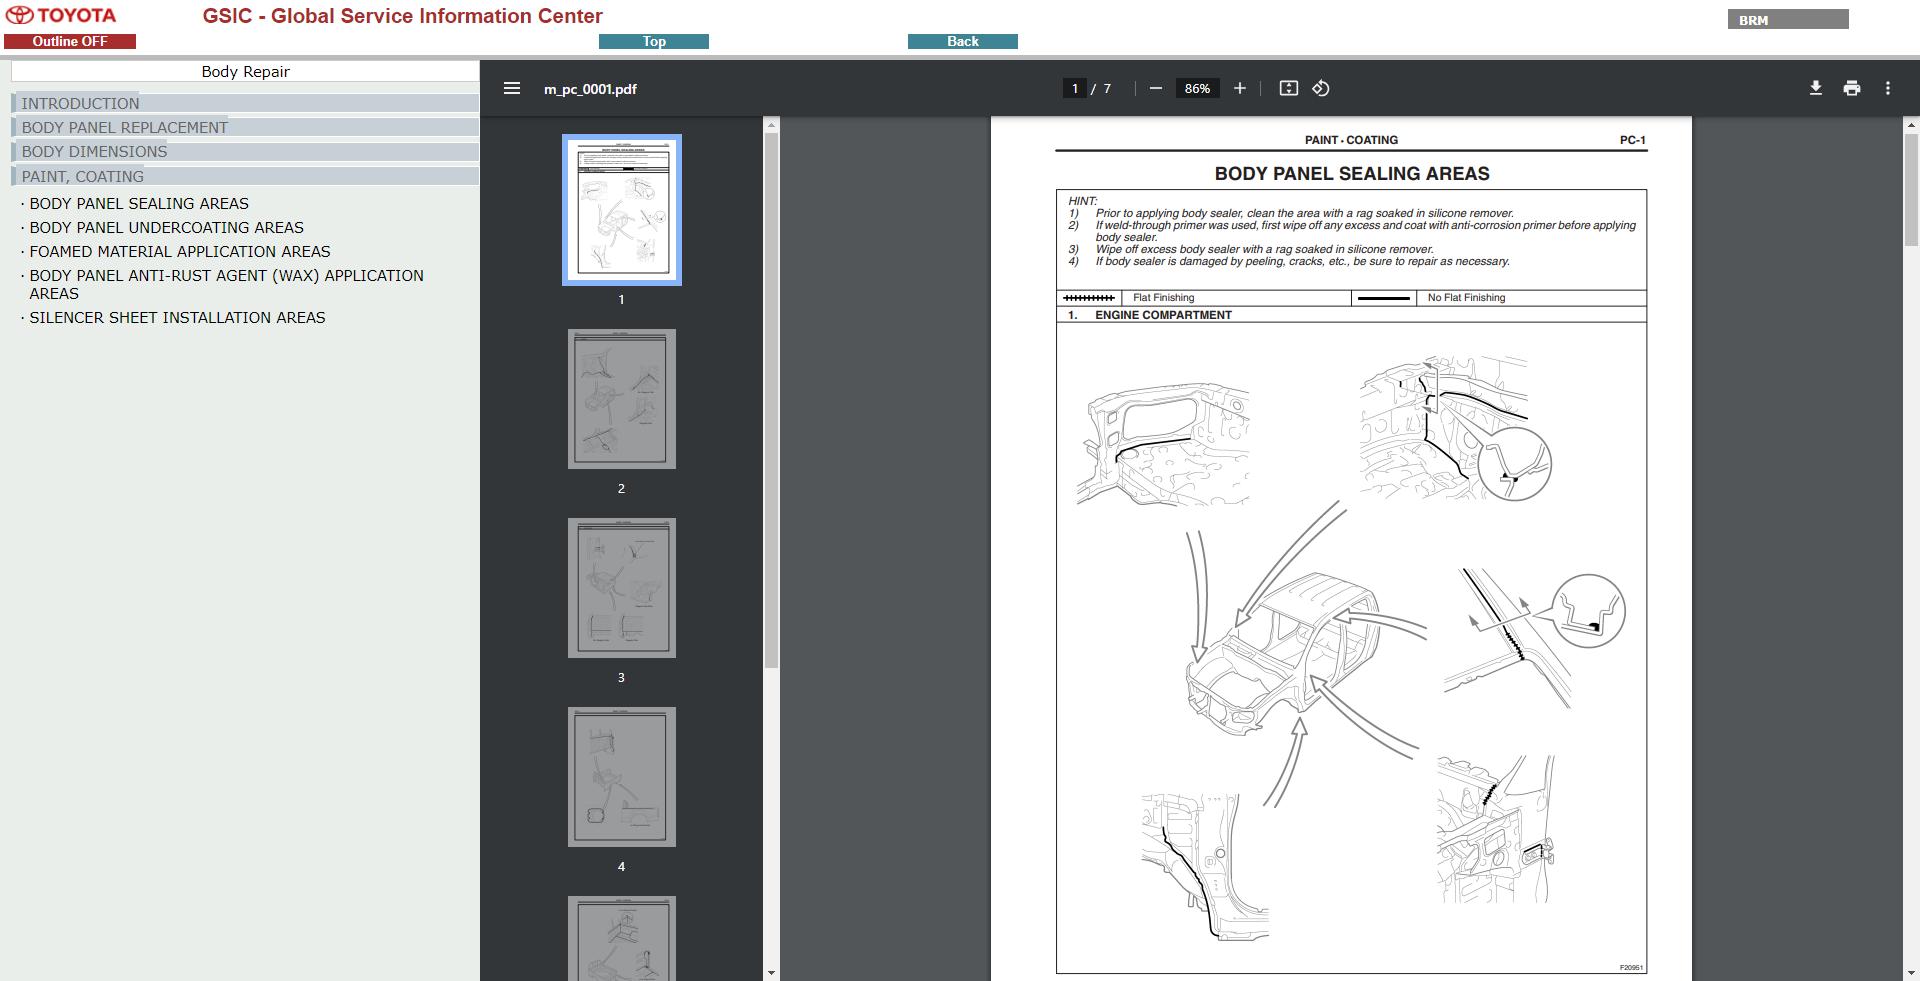Click the BODY PANEL SEALING AREAS page heading

[x=1352, y=173]
